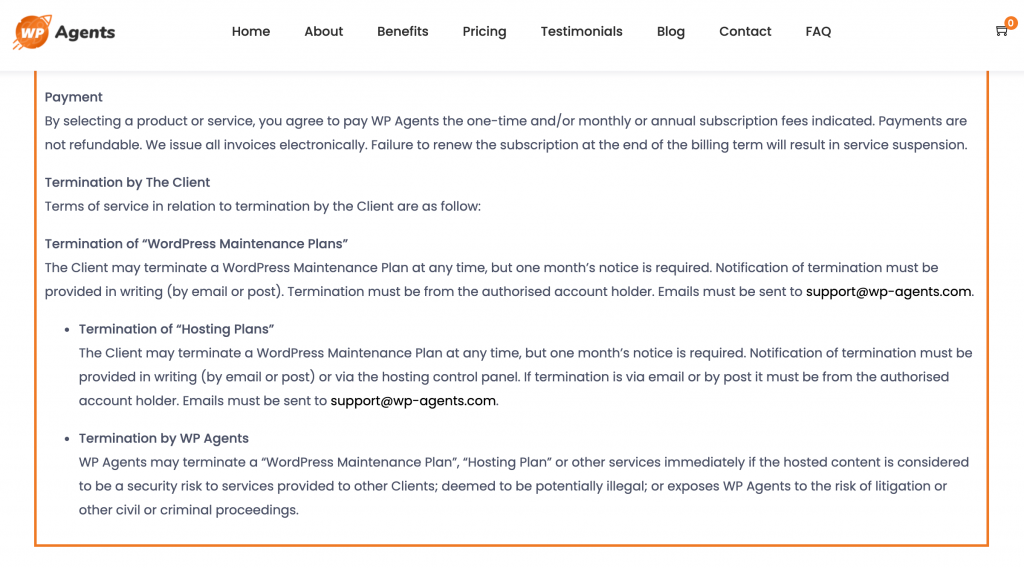Open the FAQ navigation item
The height and width of the screenshot is (569, 1024).
[x=818, y=32]
